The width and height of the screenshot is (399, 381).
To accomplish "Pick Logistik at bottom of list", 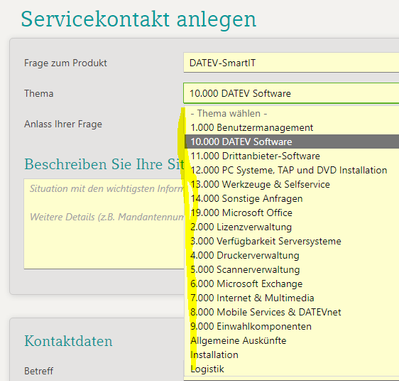I will point(292,369).
